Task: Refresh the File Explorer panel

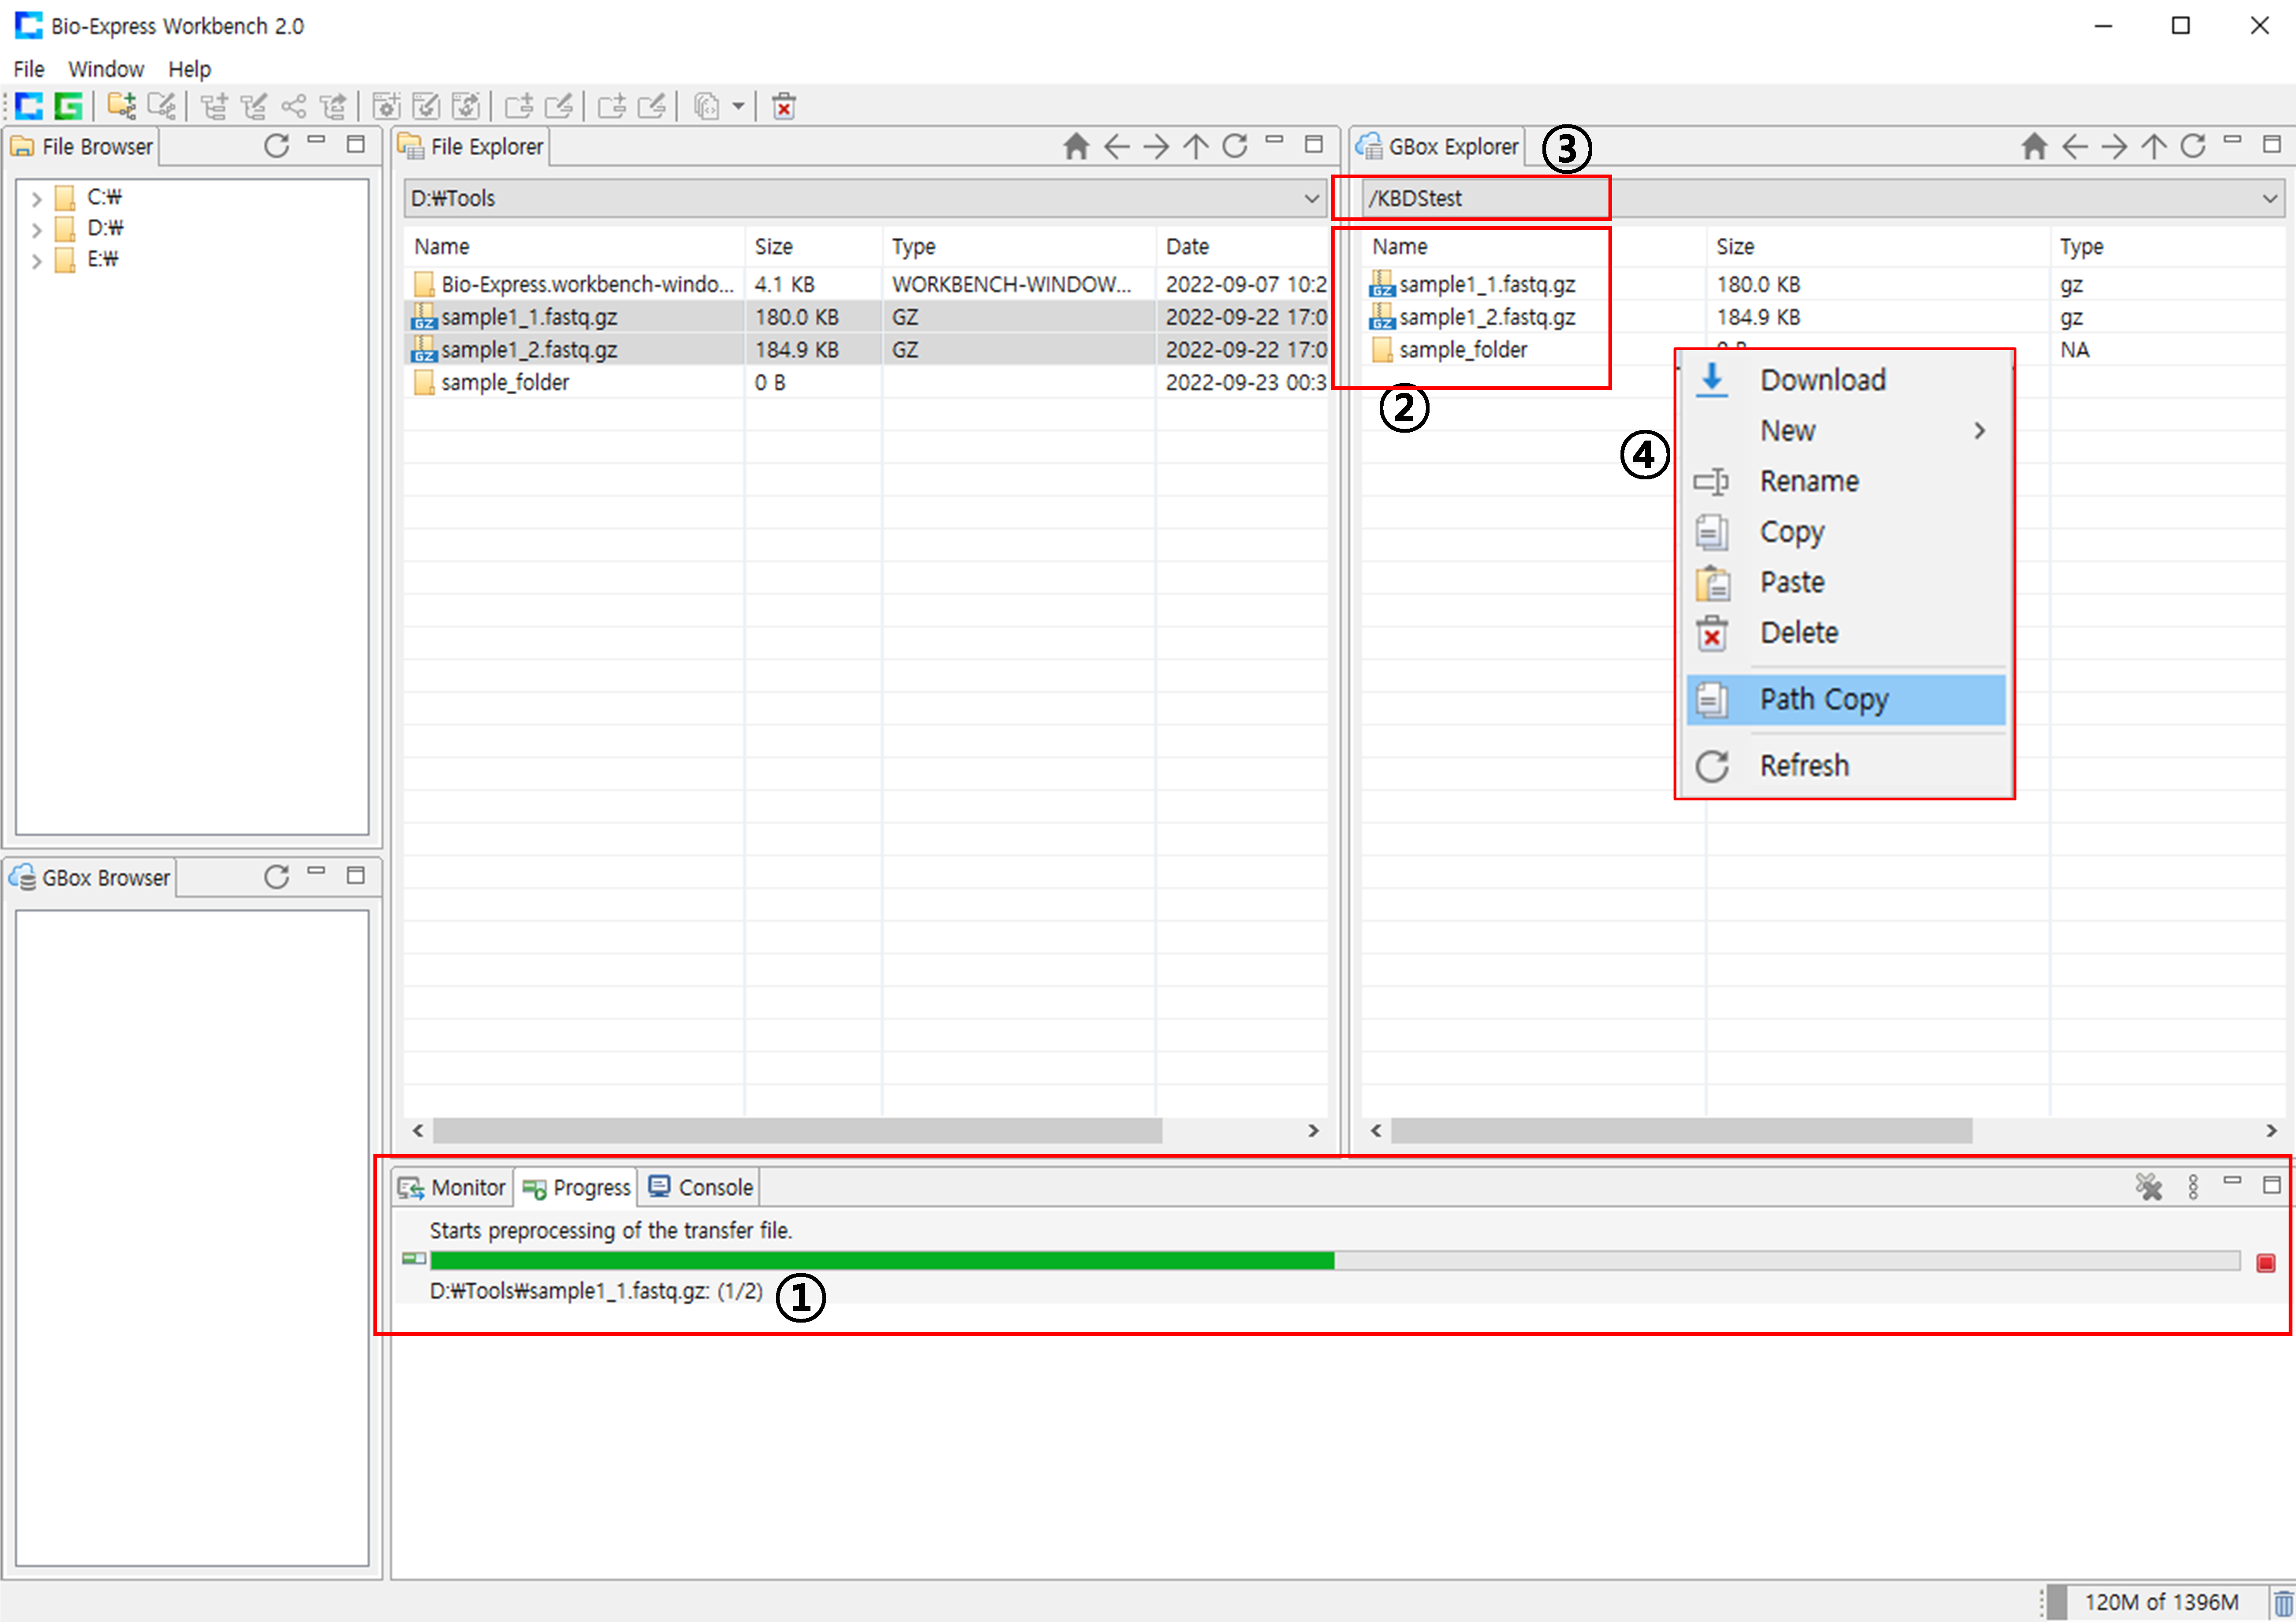Action: click(x=1235, y=147)
